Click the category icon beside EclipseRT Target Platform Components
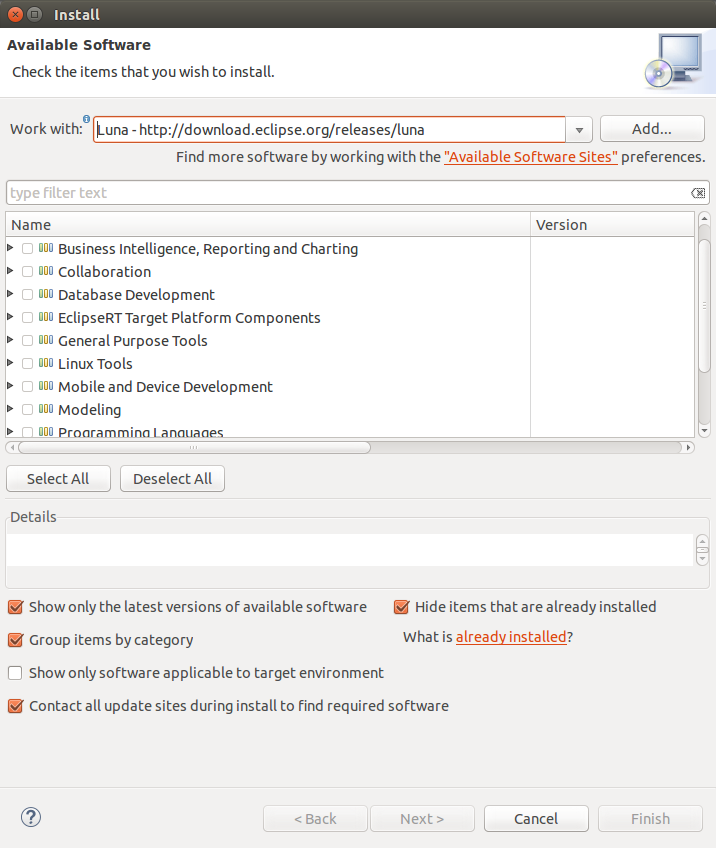 pos(46,317)
